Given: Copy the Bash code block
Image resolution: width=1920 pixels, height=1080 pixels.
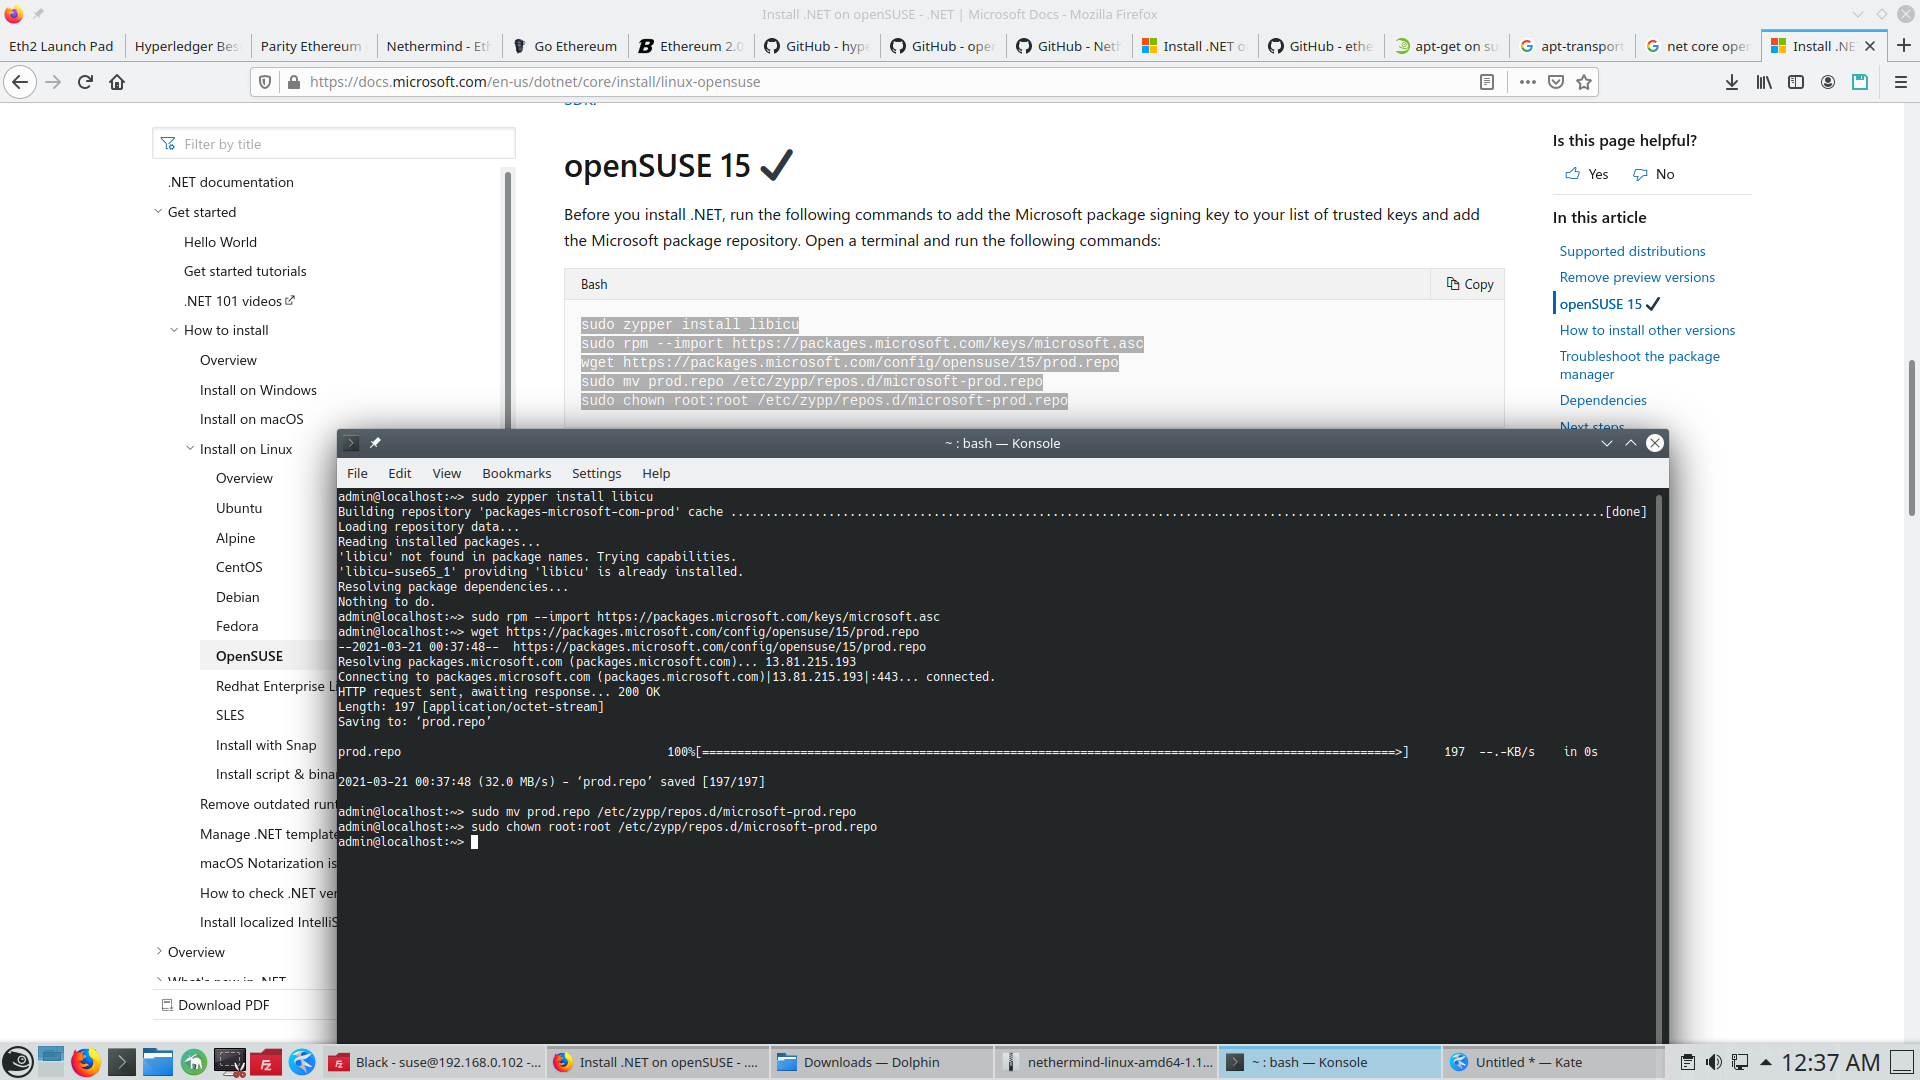Looking at the screenshot, I should pyautogui.click(x=1469, y=284).
